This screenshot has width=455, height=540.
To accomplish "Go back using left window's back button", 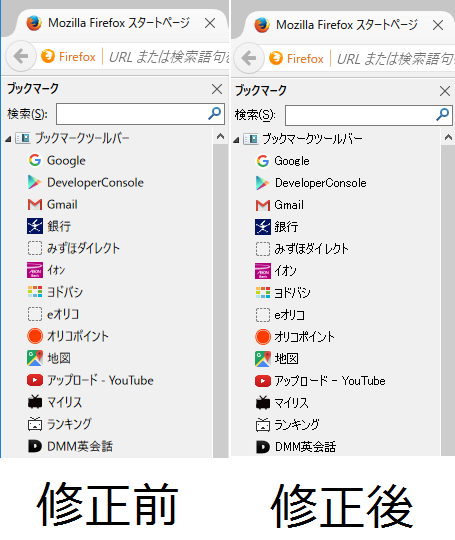I will click(x=21, y=56).
